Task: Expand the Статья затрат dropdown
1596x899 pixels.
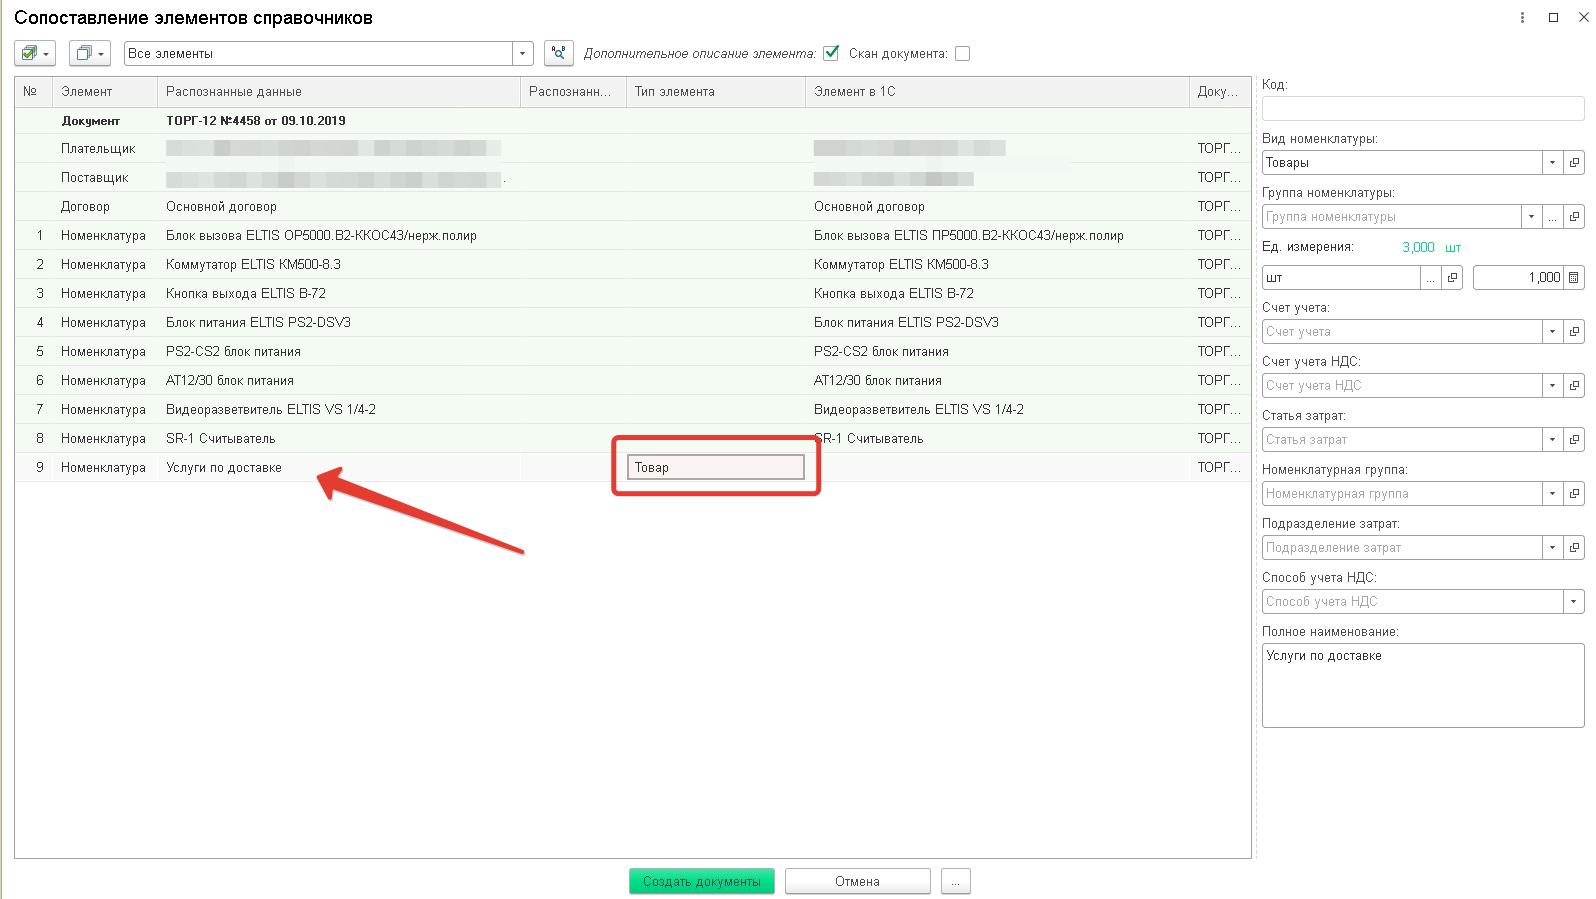Action: point(1552,439)
